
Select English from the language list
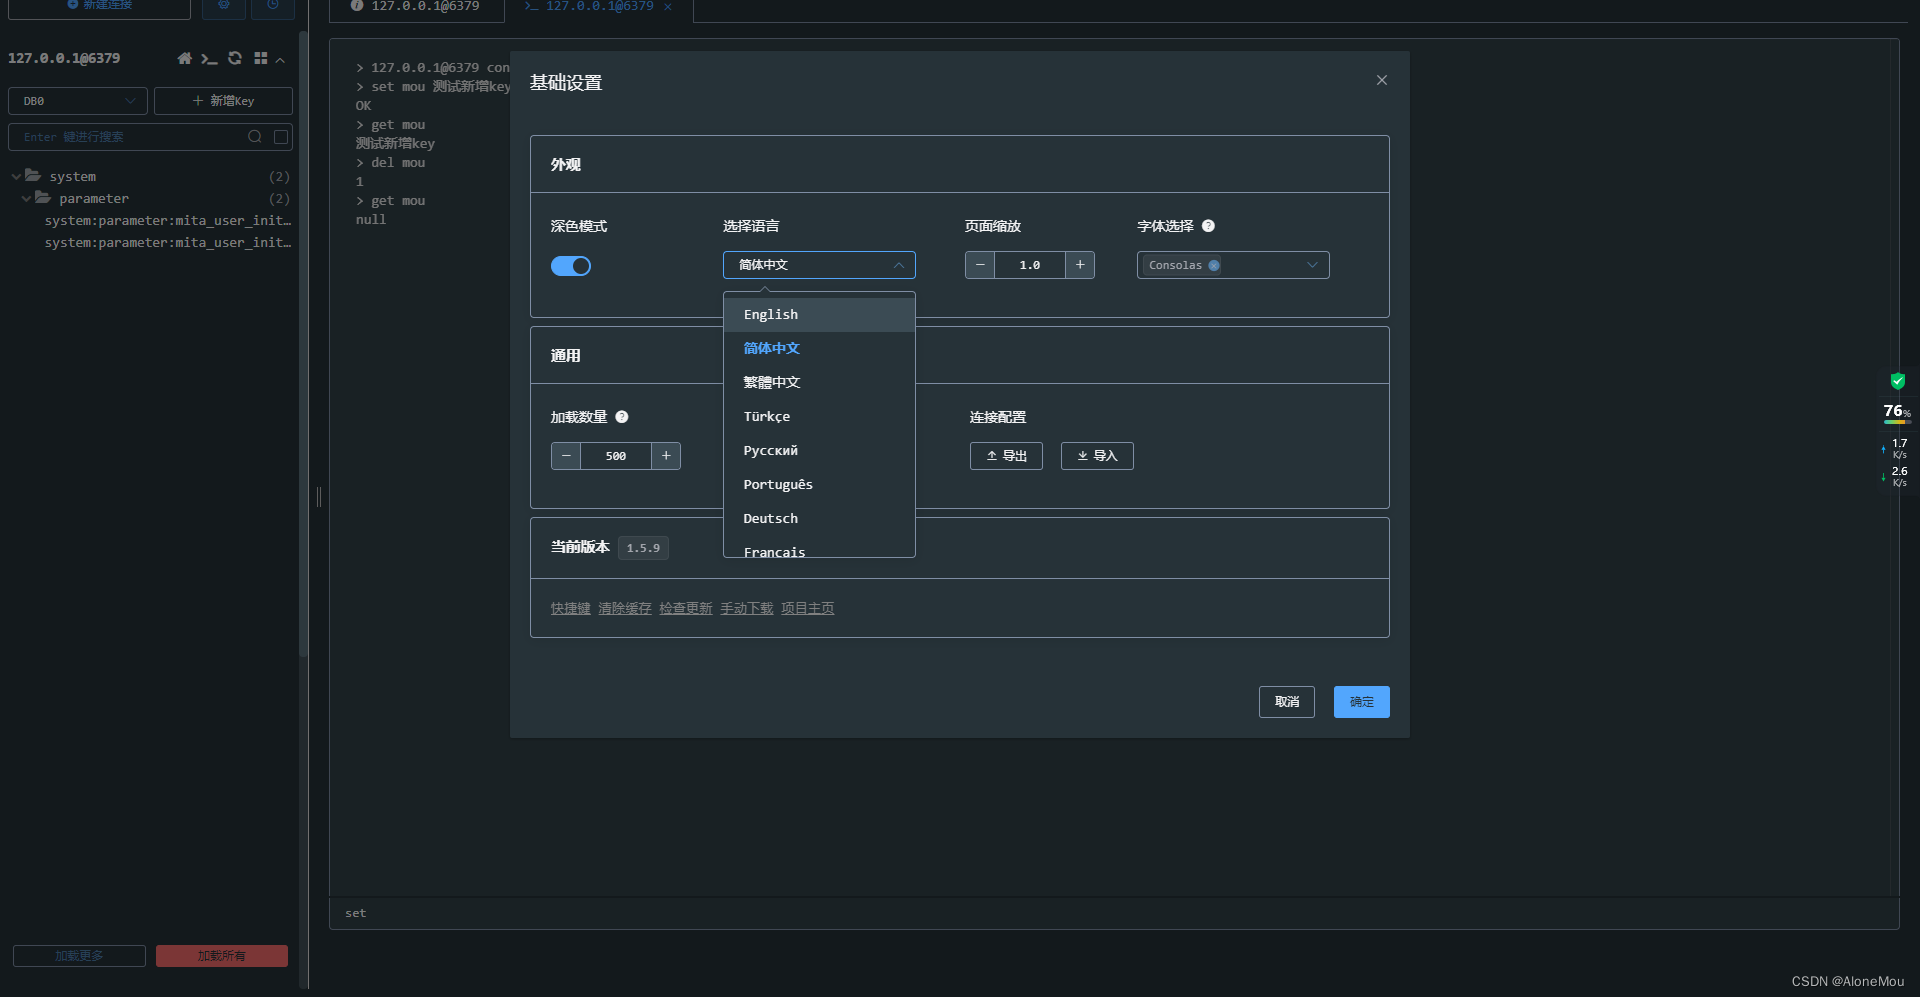pyautogui.click(x=770, y=313)
